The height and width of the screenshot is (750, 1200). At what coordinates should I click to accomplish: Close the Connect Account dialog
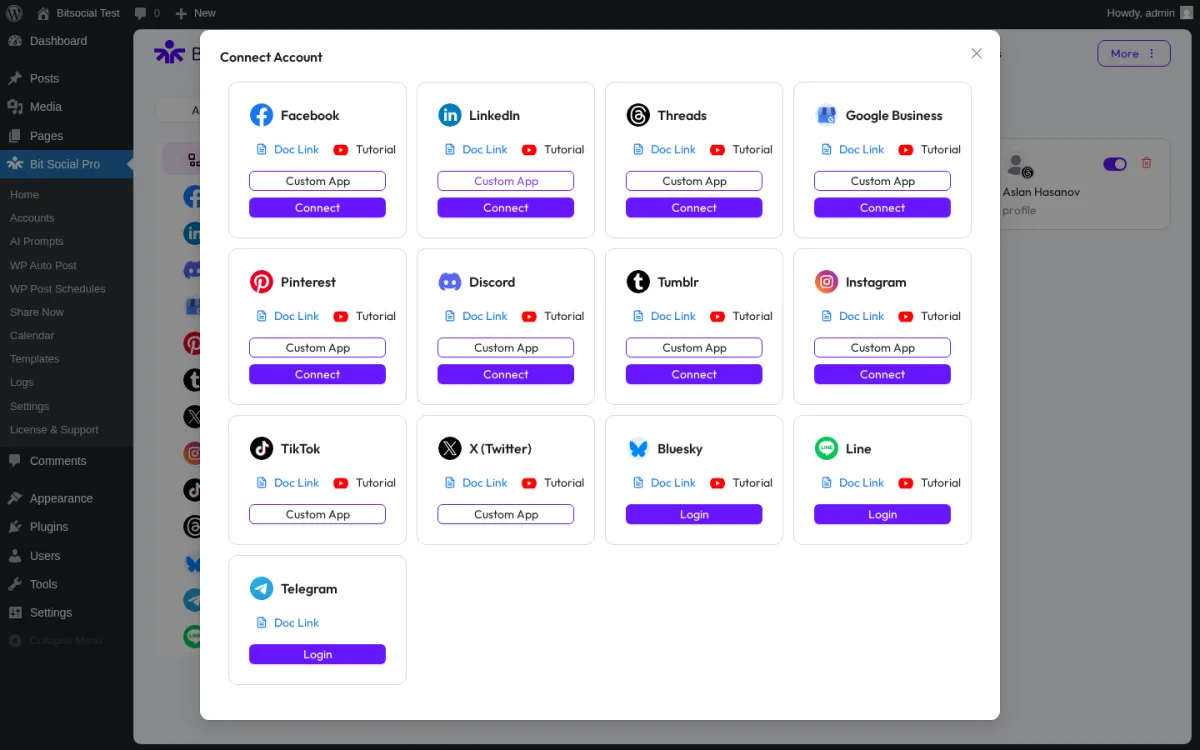pos(977,53)
